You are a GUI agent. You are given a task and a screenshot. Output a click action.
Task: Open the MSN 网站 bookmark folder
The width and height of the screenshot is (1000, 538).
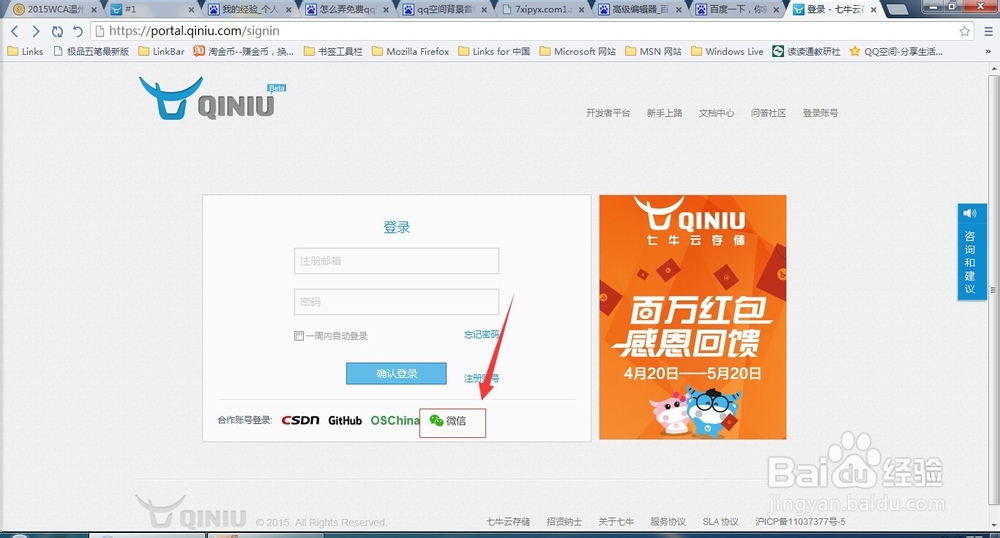[654, 52]
